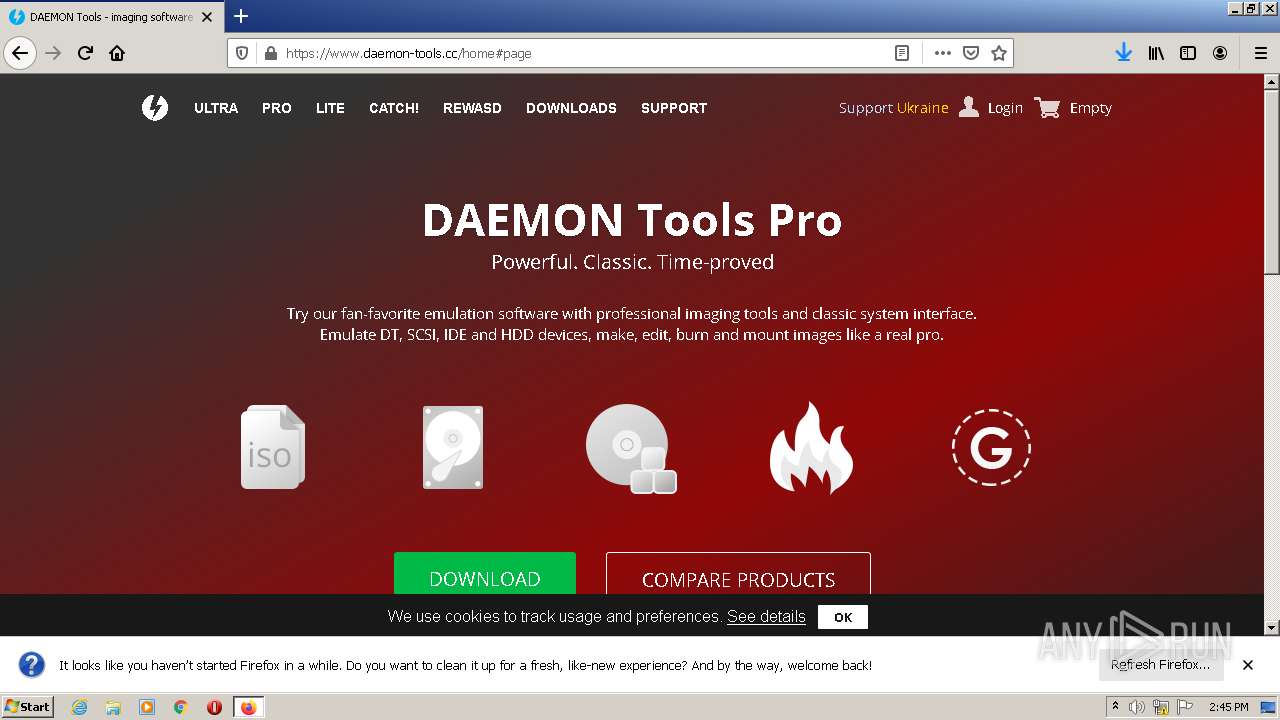Viewport: 1280px width, 720px height.
Task: Reload the page with the refresh icon
Action: [85, 53]
